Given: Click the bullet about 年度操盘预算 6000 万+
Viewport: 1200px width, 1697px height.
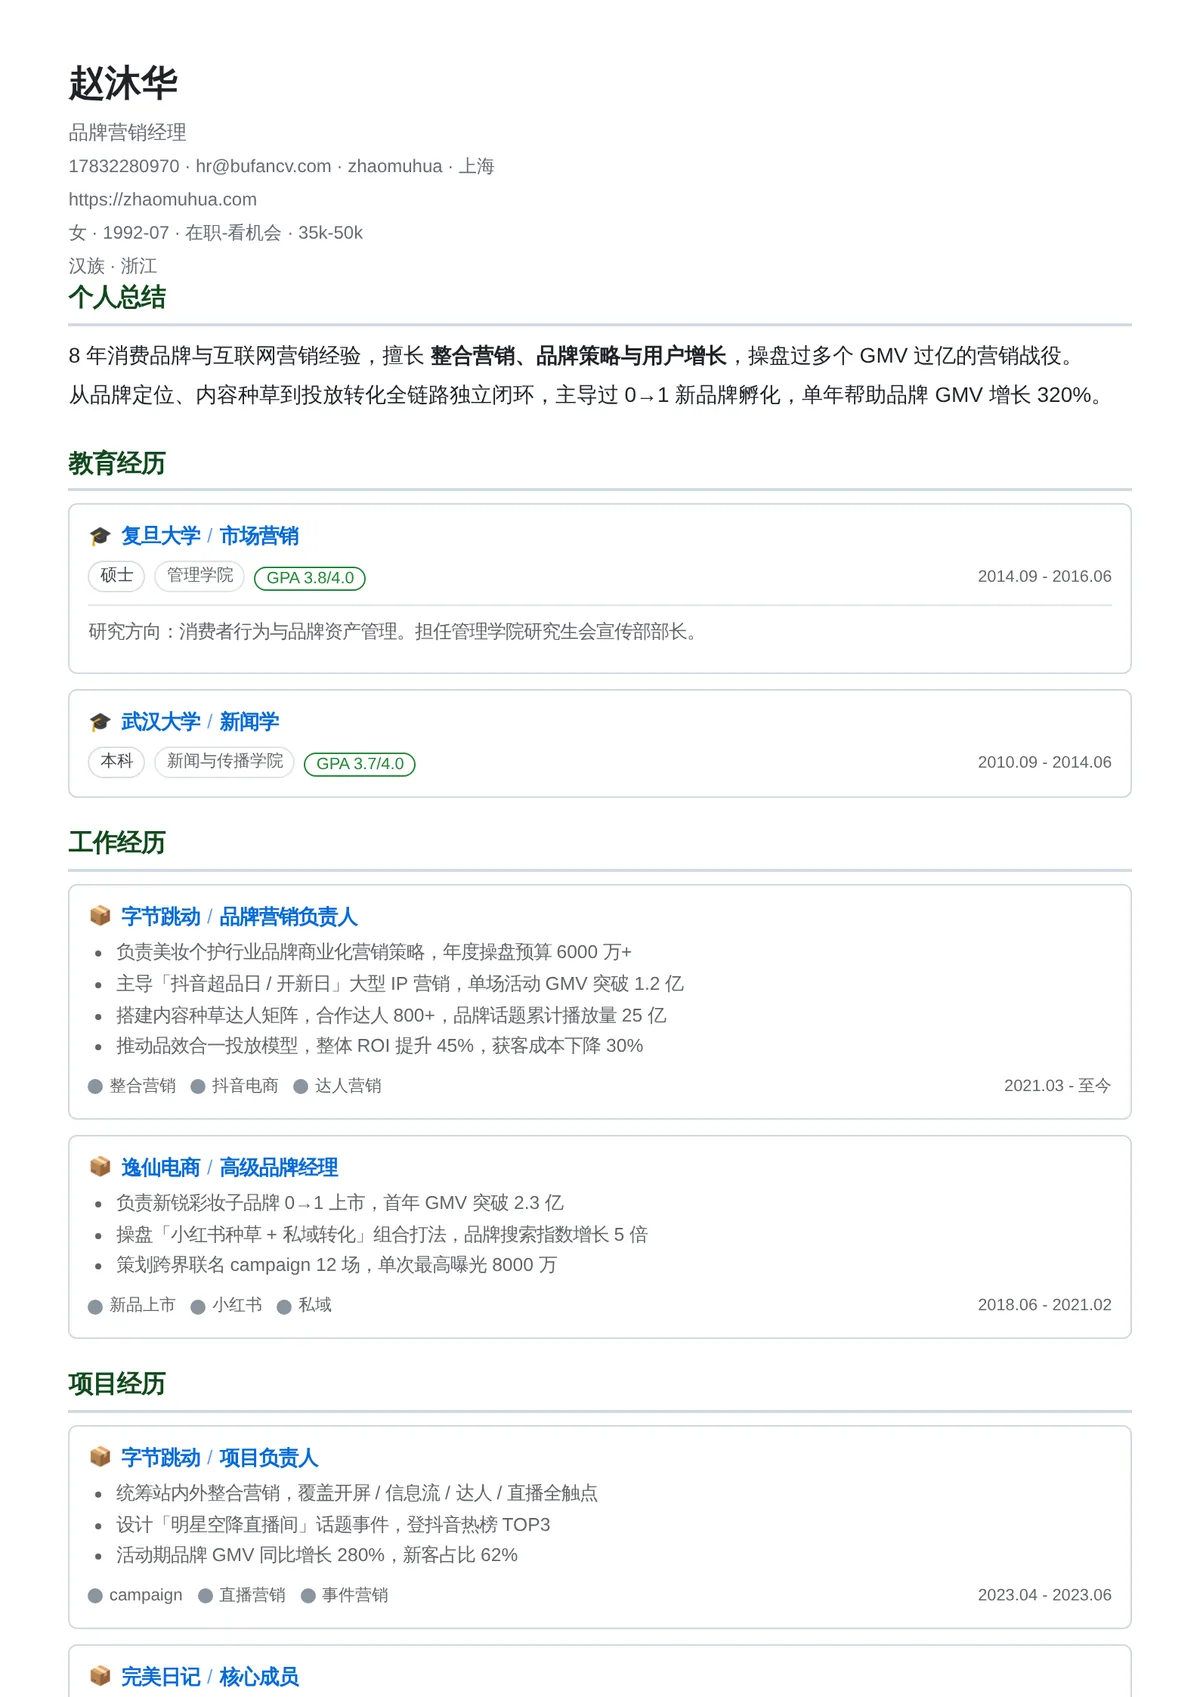Looking at the screenshot, I should 374,952.
